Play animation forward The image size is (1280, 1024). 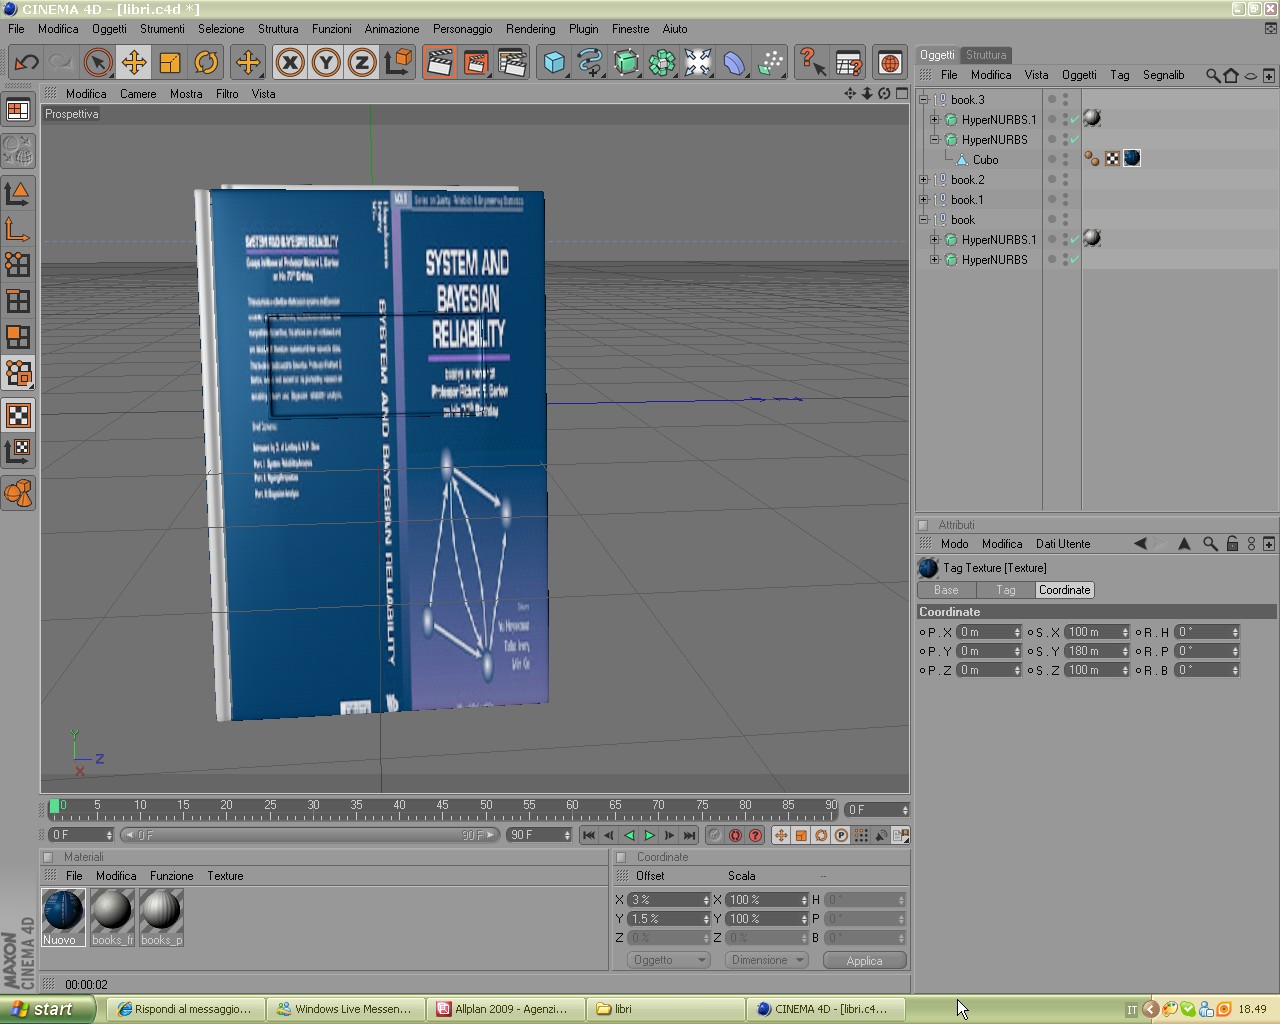[x=649, y=835]
